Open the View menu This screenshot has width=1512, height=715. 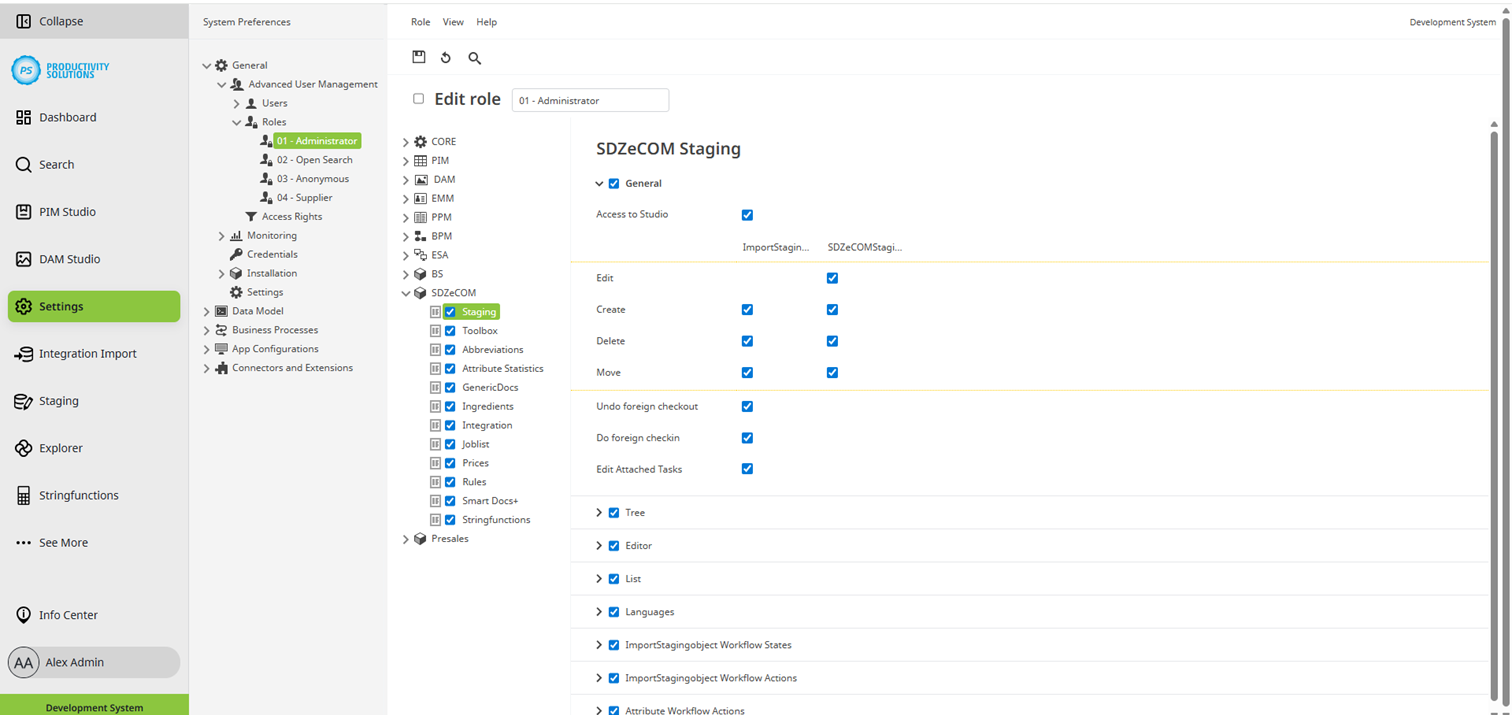coord(453,21)
